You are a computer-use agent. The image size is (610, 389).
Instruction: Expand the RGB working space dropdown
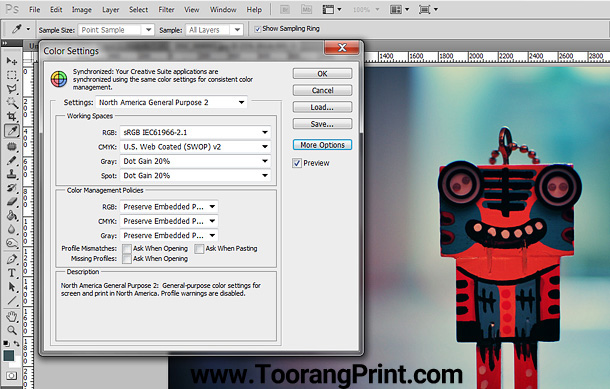point(195,132)
